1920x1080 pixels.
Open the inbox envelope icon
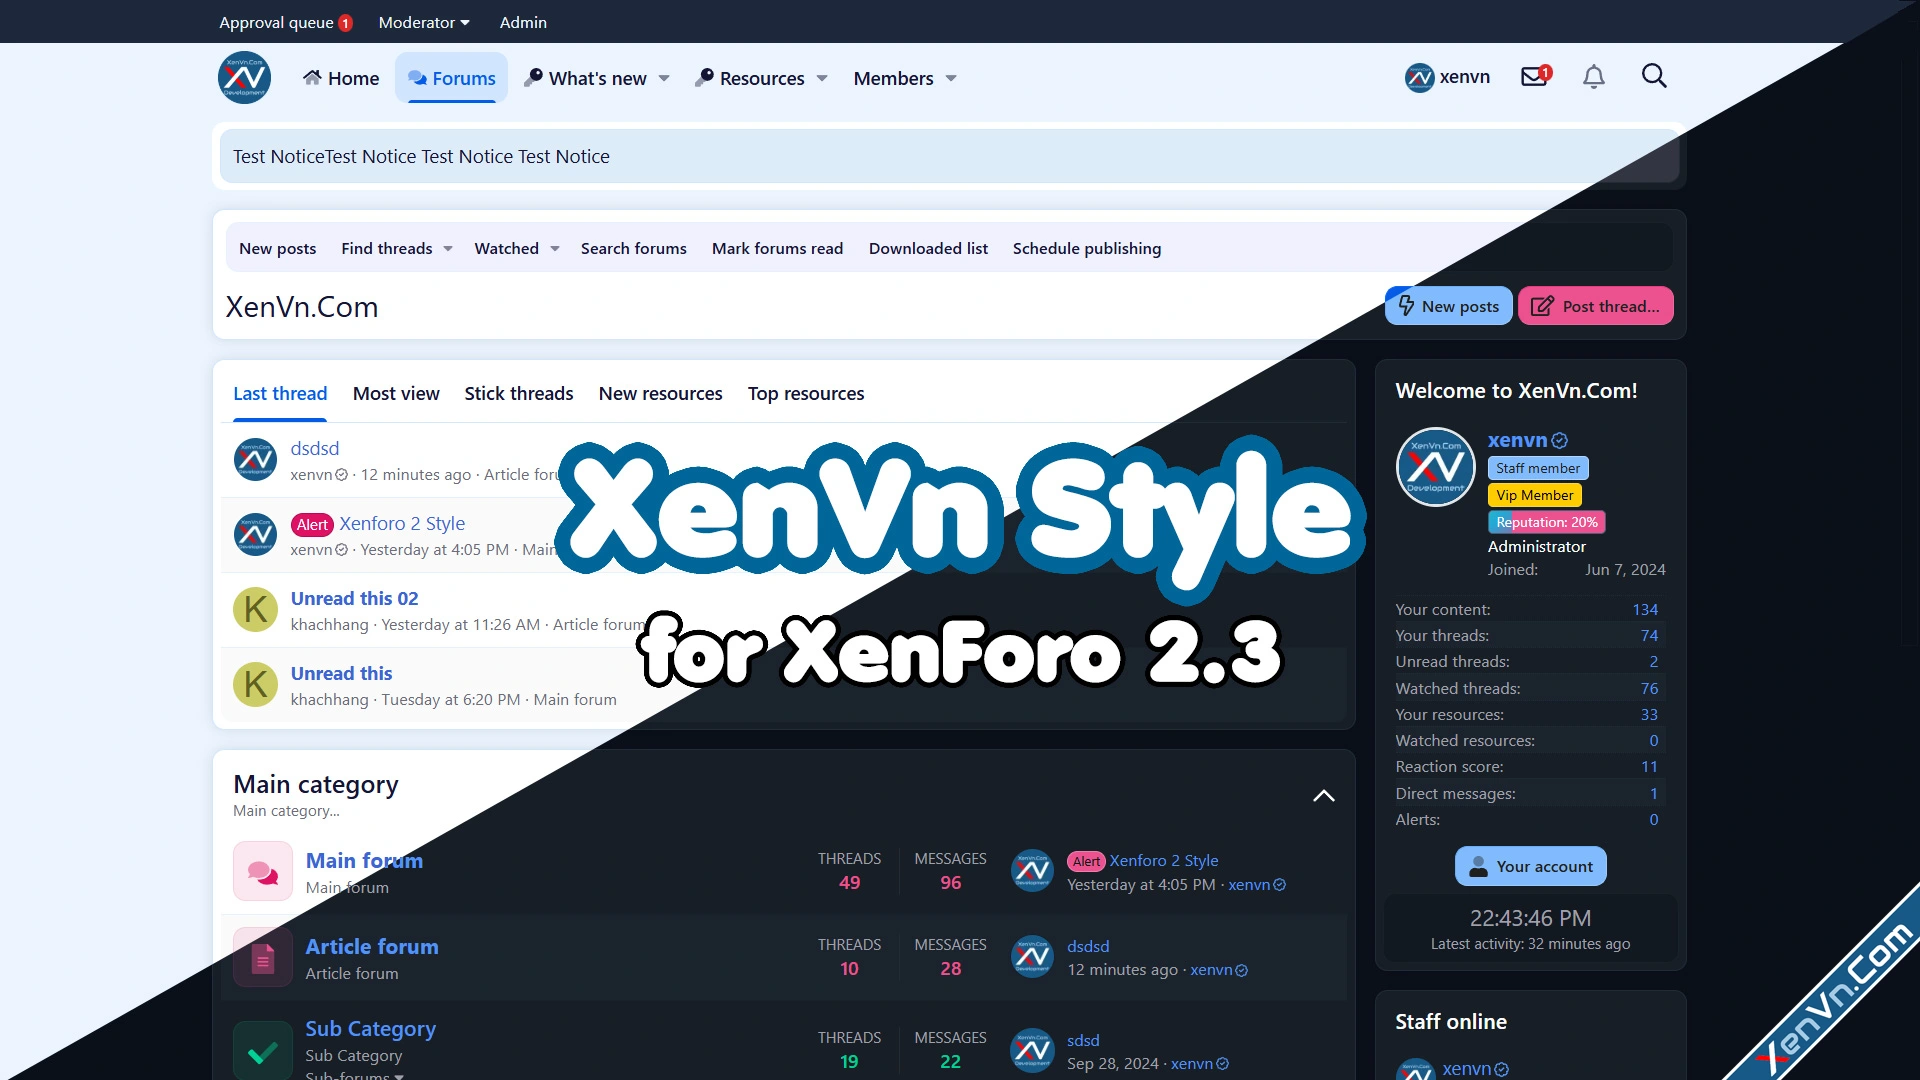[x=1532, y=75]
